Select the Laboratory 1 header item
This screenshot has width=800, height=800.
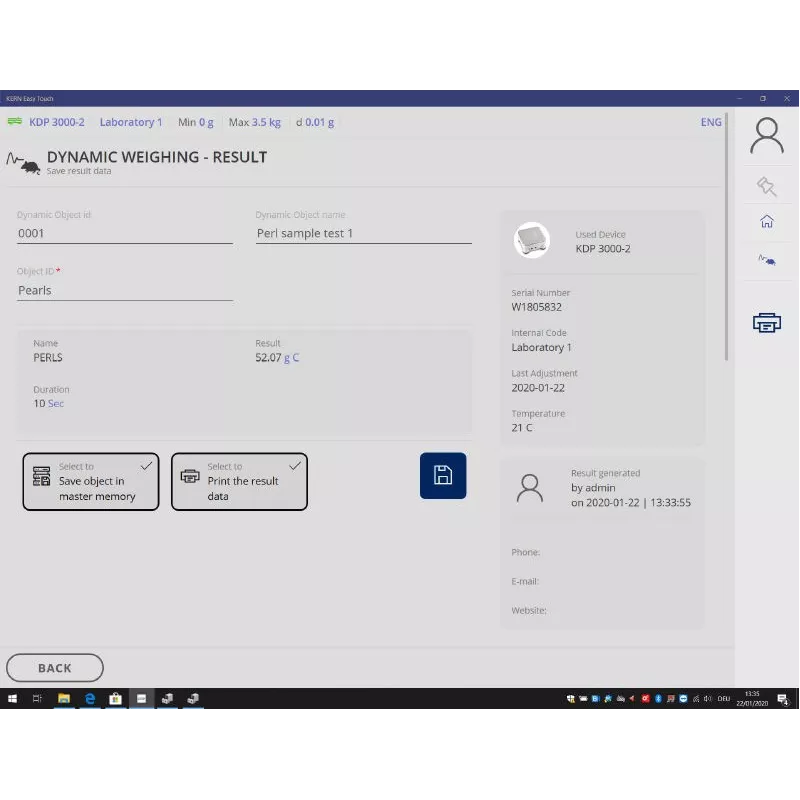(x=131, y=122)
